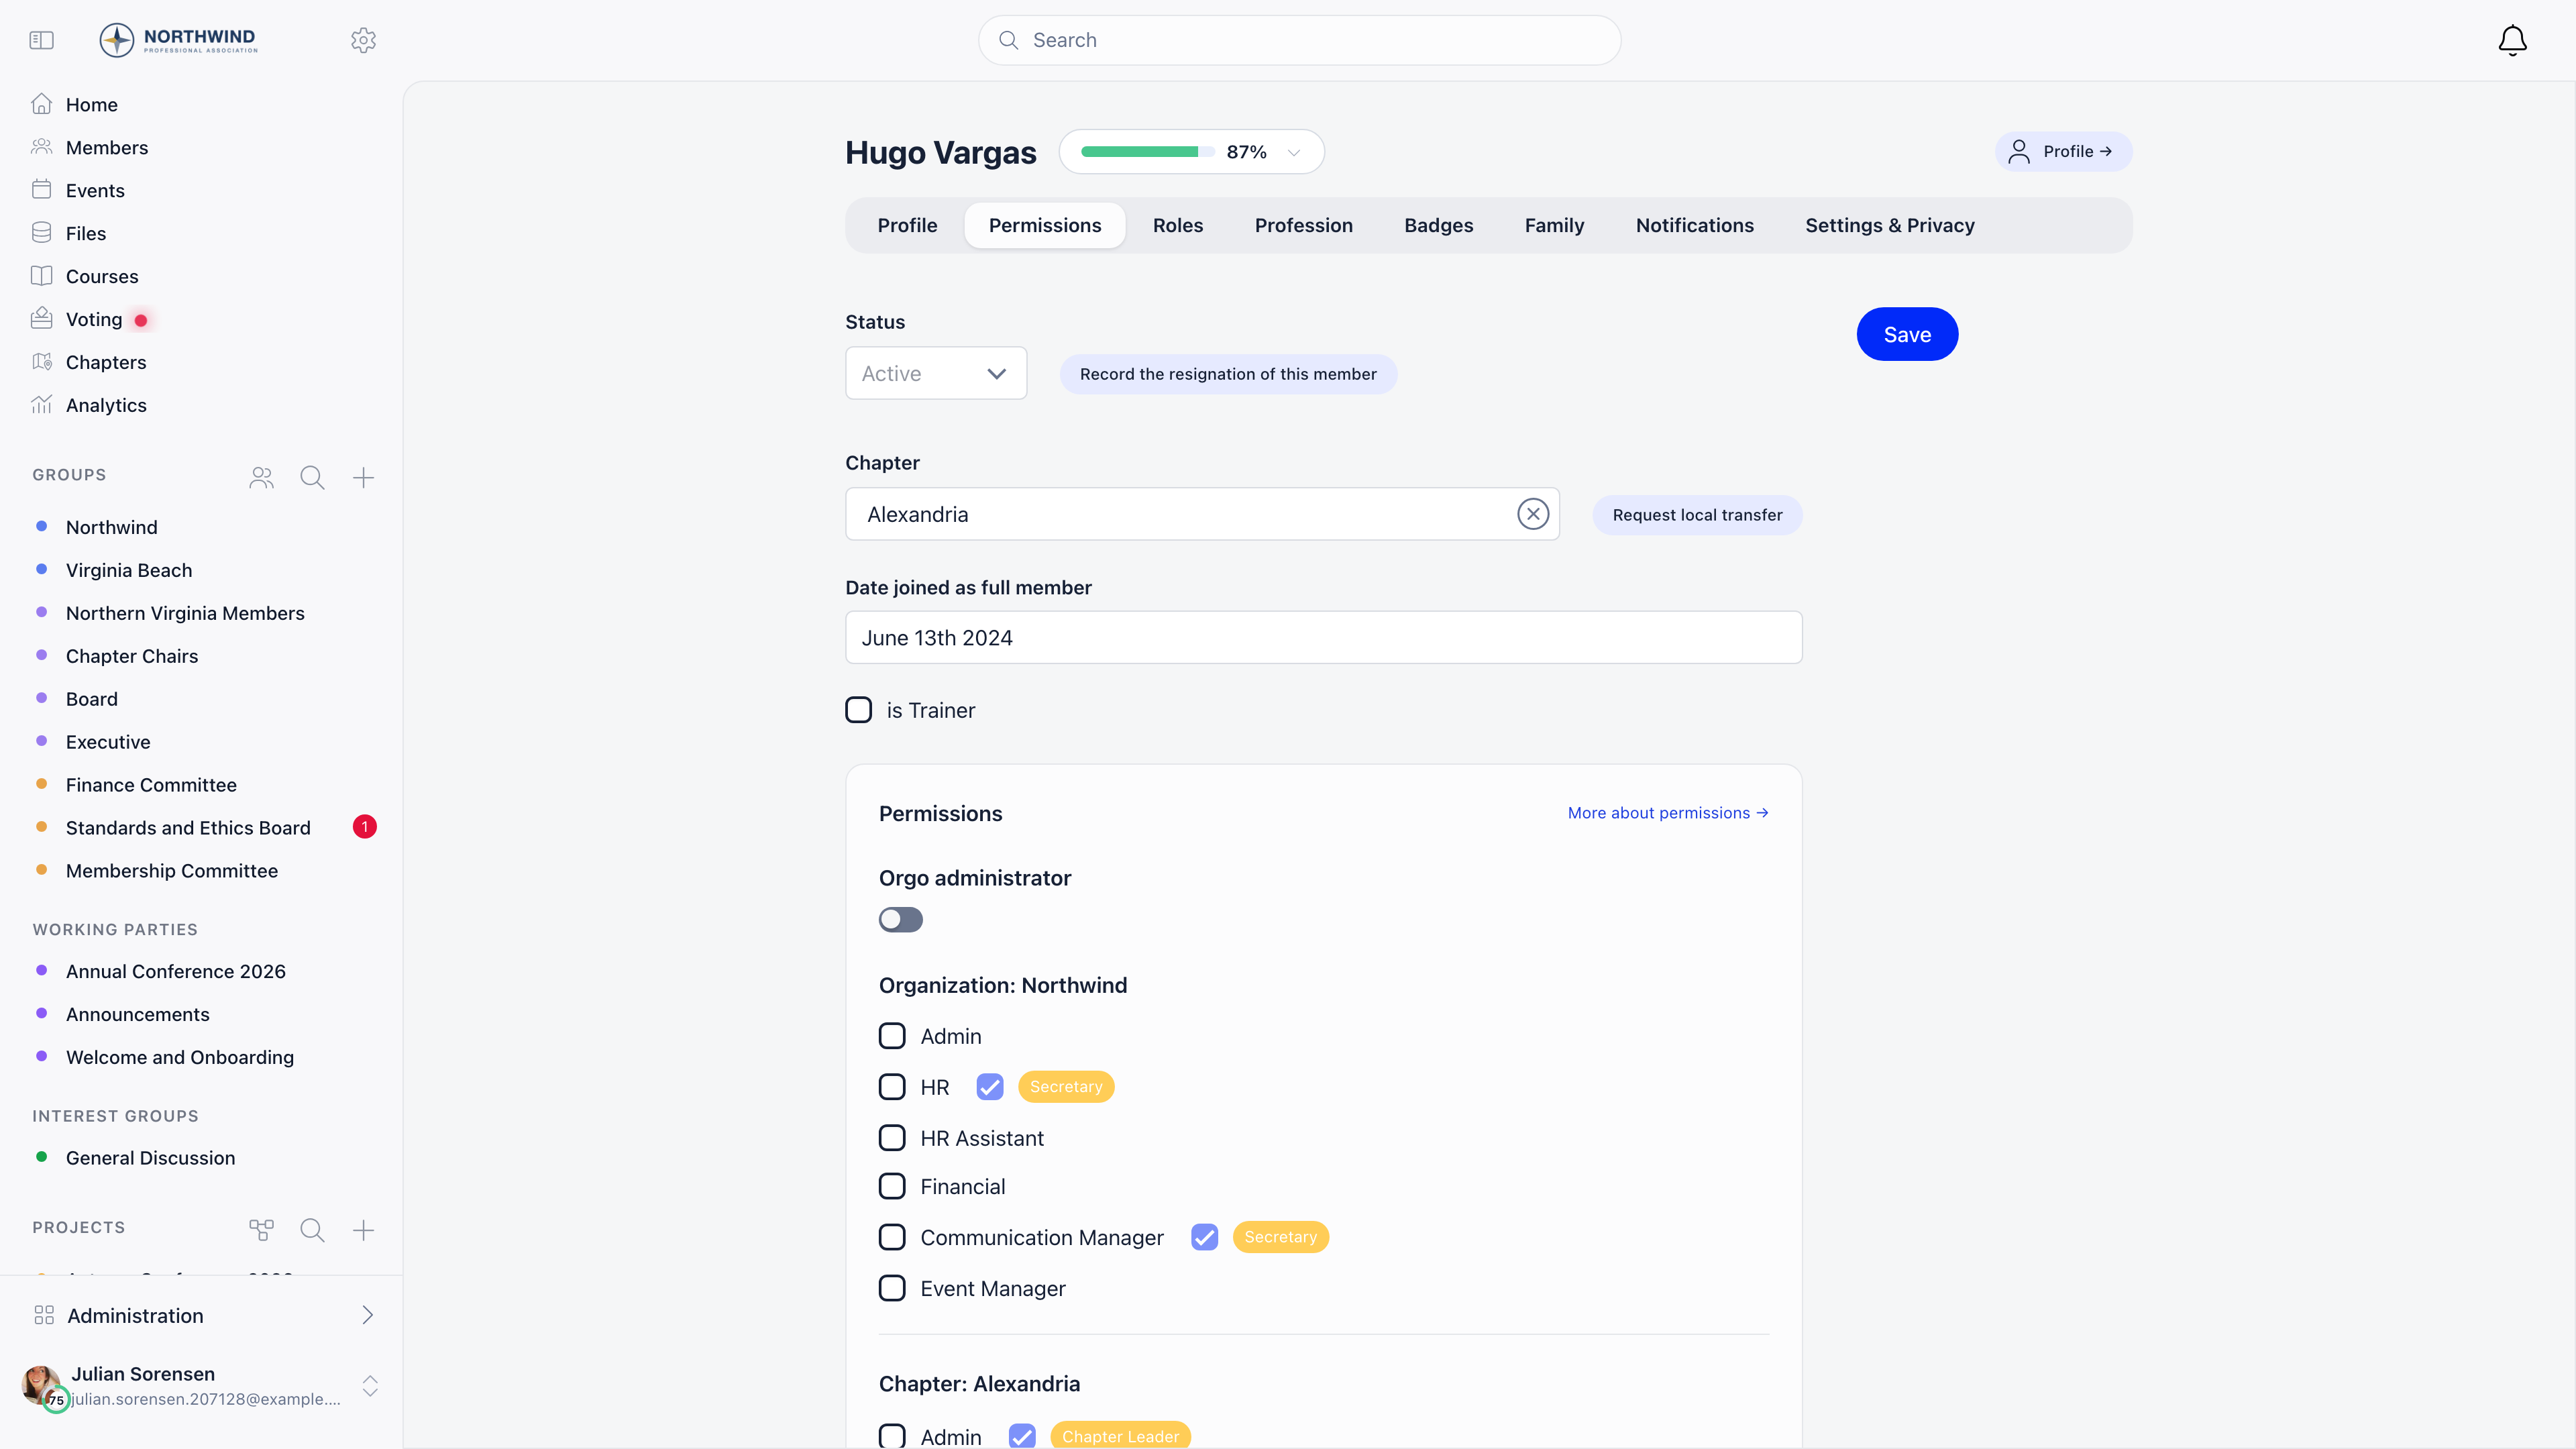Click the Chapter Leader badge
The width and height of the screenshot is (2576, 1449).
coord(1120,1436)
